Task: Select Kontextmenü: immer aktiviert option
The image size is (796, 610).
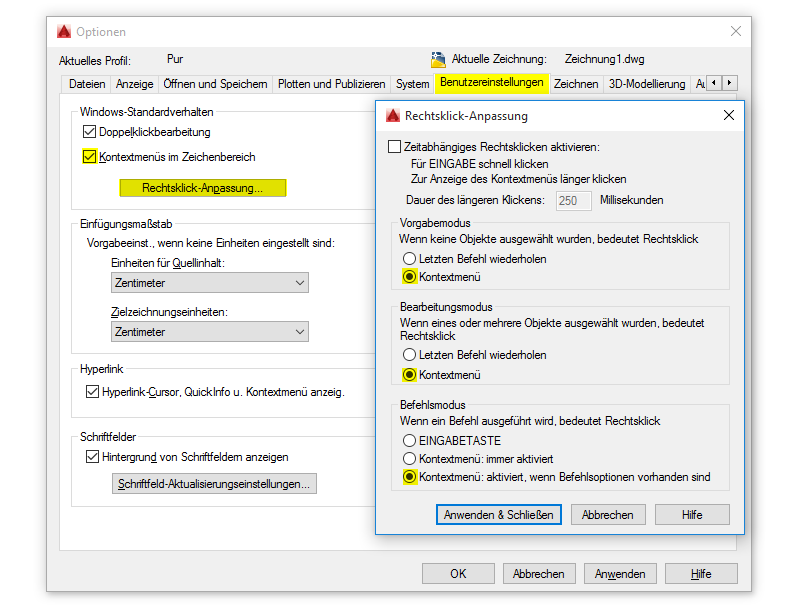Action: (x=409, y=459)
